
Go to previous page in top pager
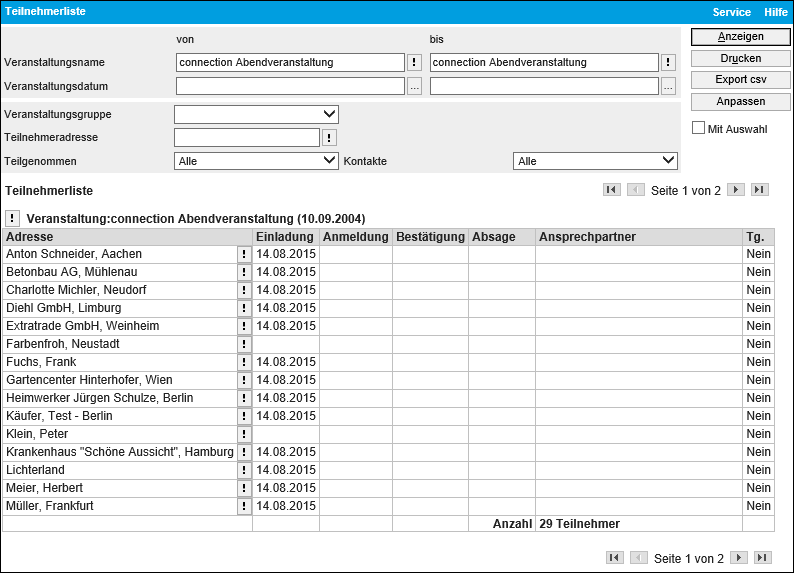click(x=636, y=190)
